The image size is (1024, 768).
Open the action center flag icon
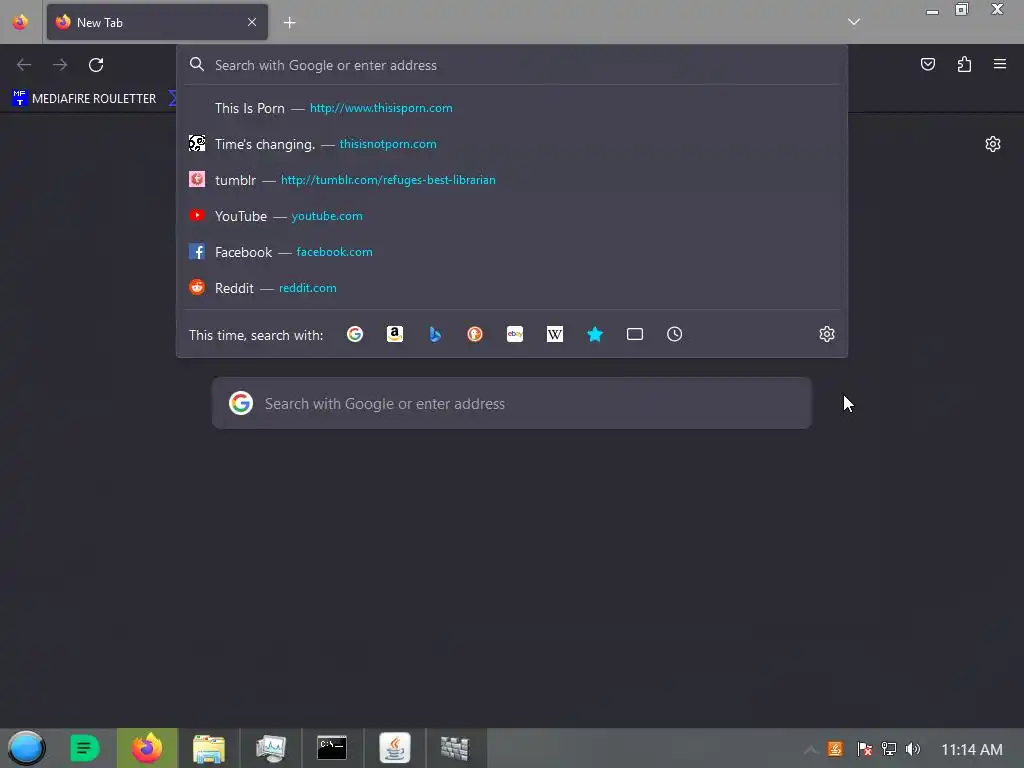click(x=864, y=749)
